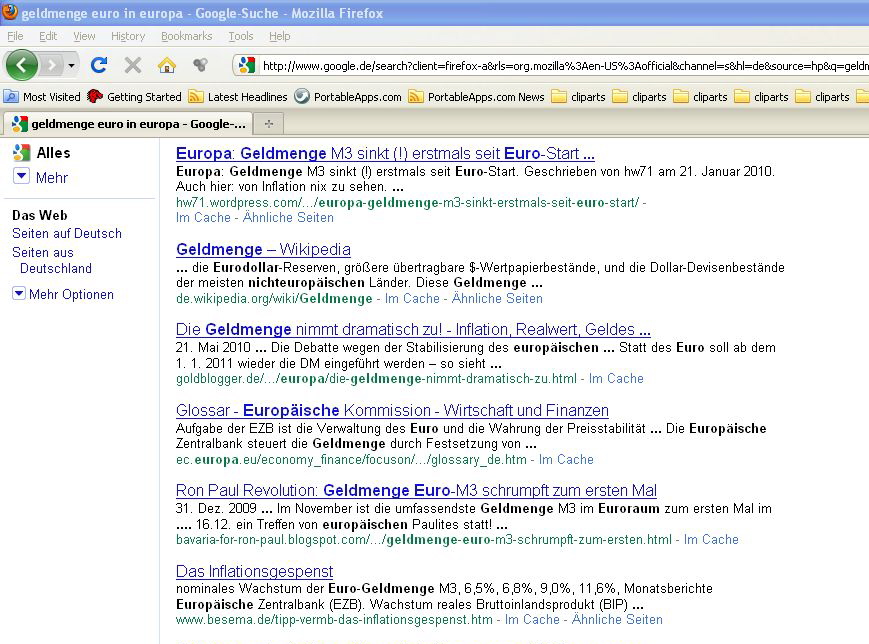The width and height of the screenshot is (869, 644).
Task: Open the history dropdown beside navigation arrows
Action: (71, 66)
